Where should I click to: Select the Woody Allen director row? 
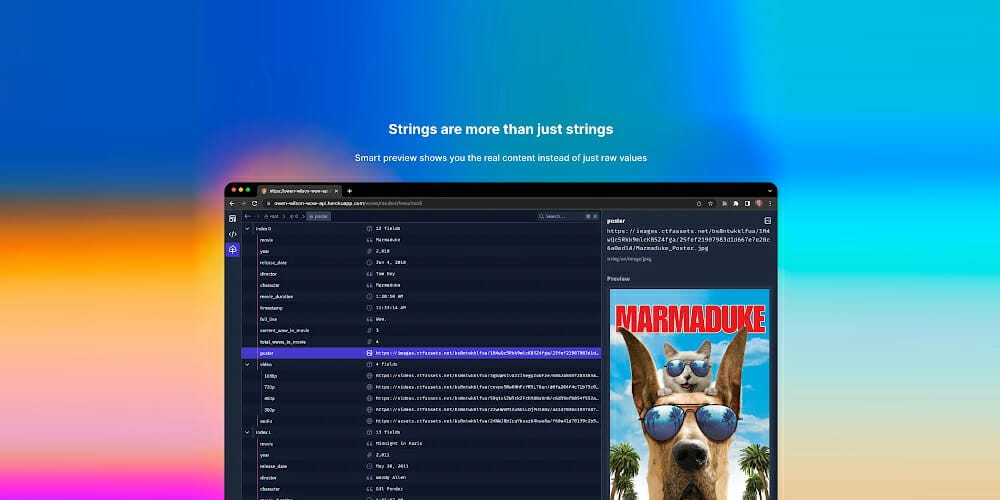[422, 478]
